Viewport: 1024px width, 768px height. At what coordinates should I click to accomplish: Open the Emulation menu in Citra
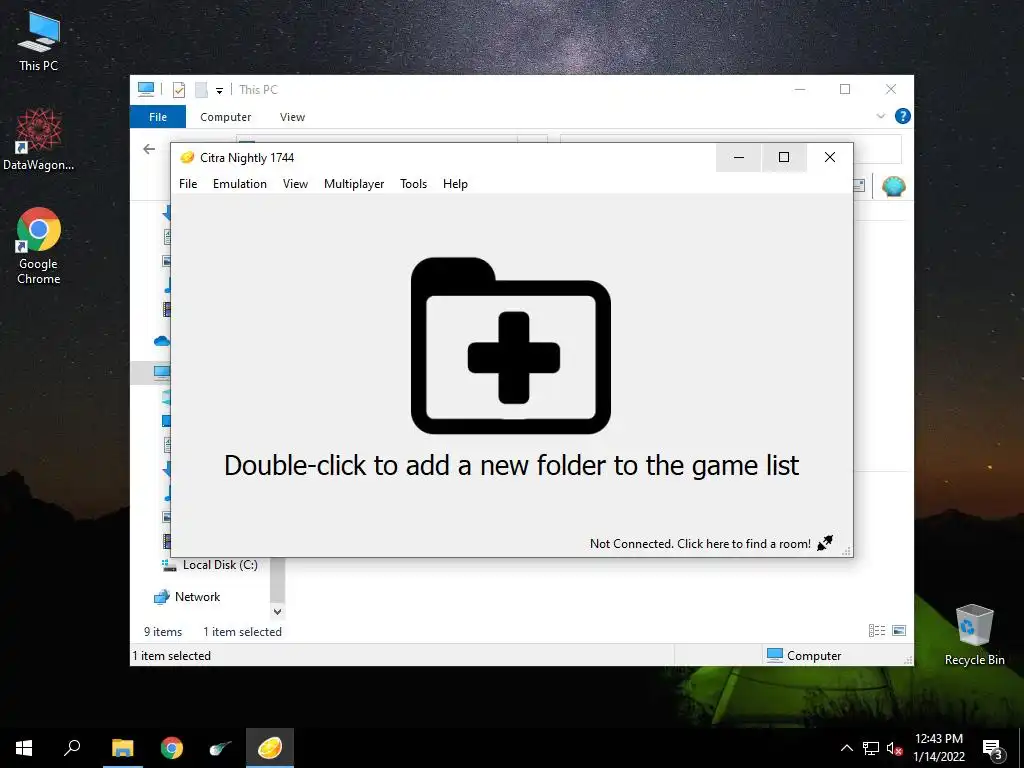(240, 184)
